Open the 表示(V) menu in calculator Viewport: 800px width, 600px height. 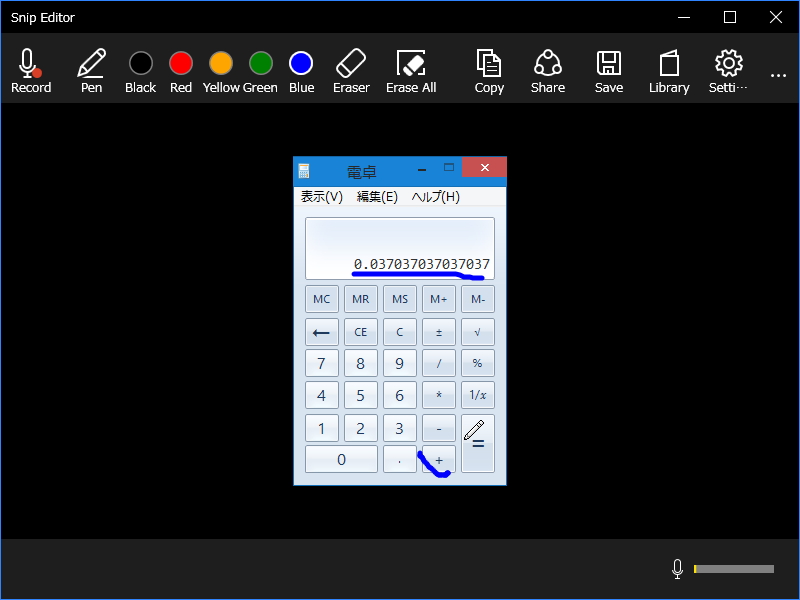point(321,196)
